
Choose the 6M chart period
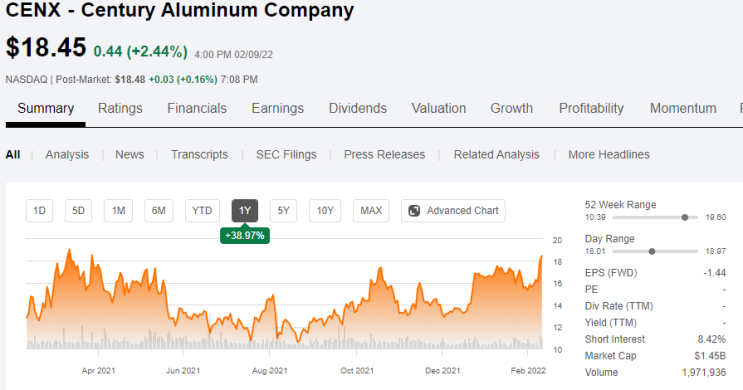click(159, 211)
